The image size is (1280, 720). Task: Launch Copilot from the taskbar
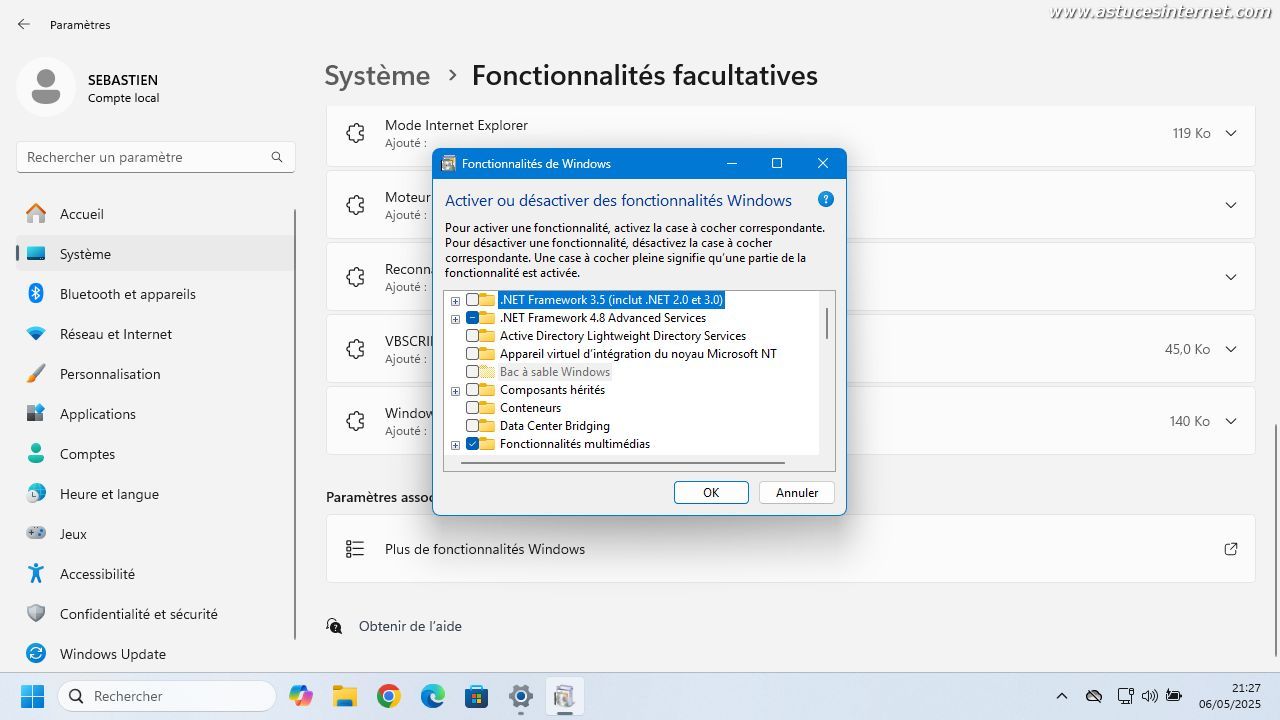(x=301, y=696)
